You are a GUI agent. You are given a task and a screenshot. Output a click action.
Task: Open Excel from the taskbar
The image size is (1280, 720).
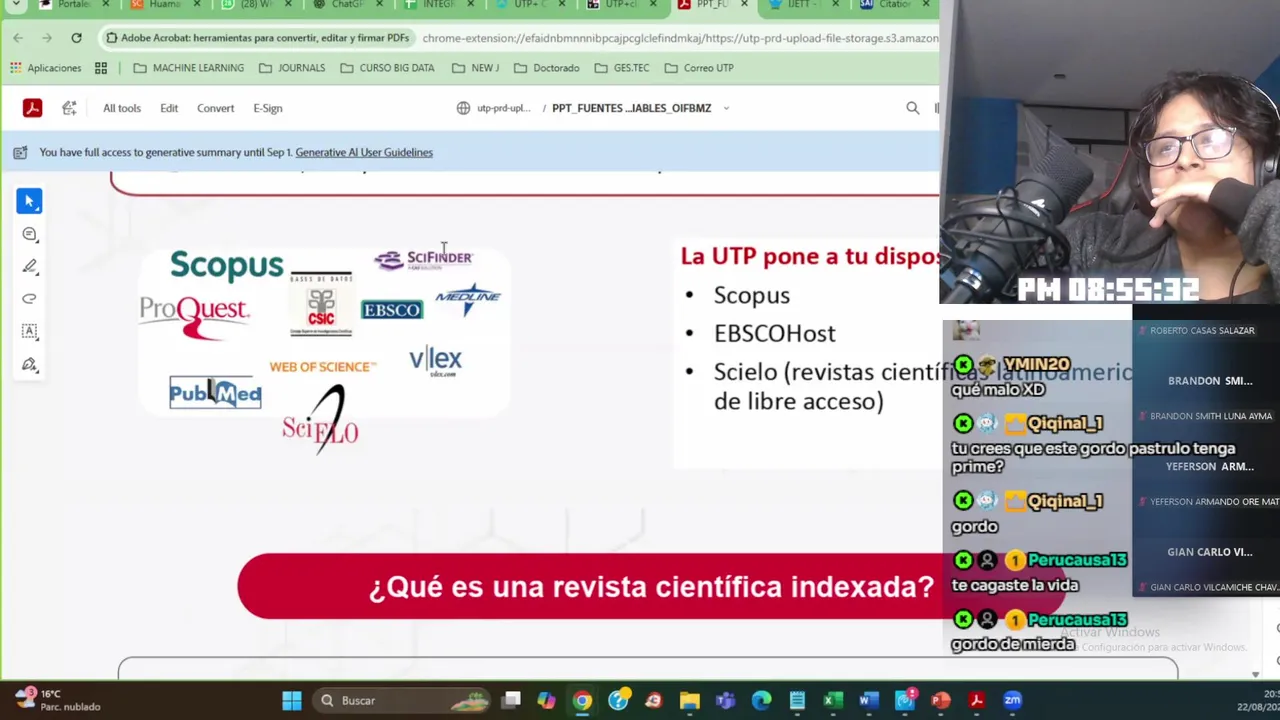832,701
